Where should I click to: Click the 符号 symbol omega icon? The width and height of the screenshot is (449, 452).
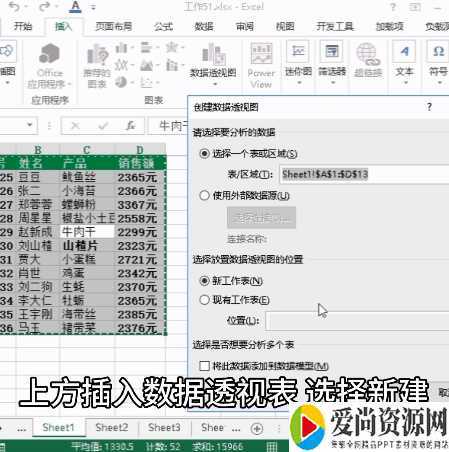click(x=438, y=52)
